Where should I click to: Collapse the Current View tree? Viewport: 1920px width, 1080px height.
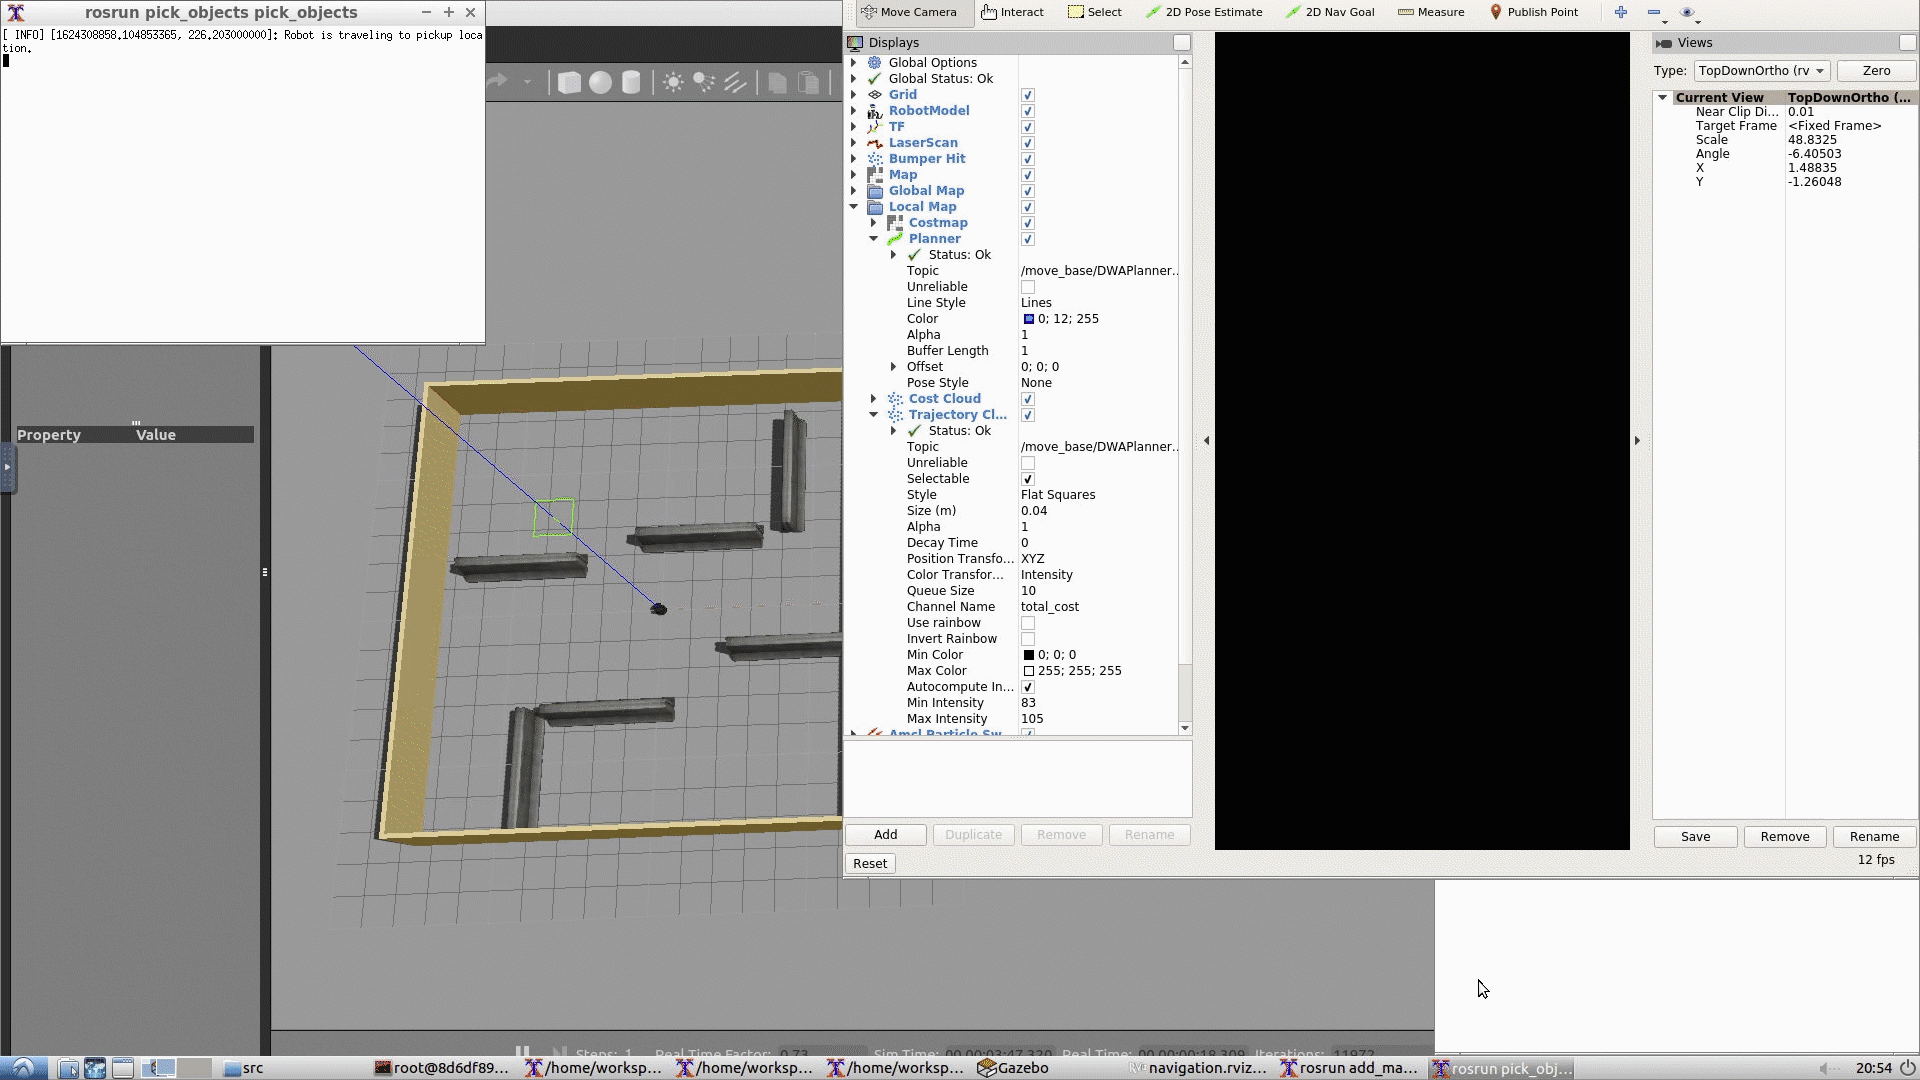[x=1662, y=98]
